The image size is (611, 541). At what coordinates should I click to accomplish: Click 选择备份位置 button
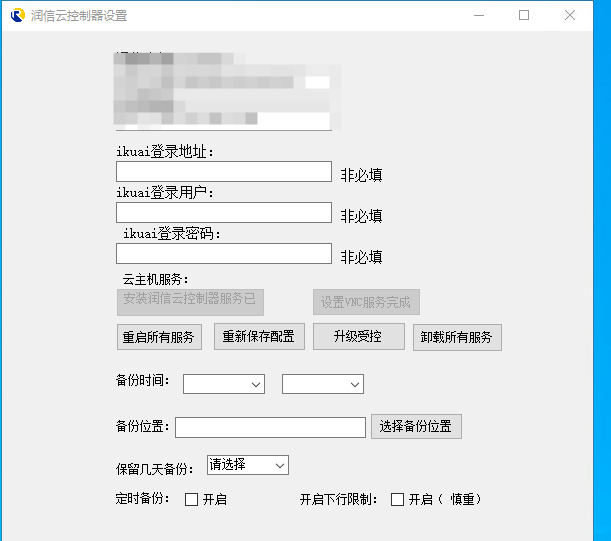(416, 426)
